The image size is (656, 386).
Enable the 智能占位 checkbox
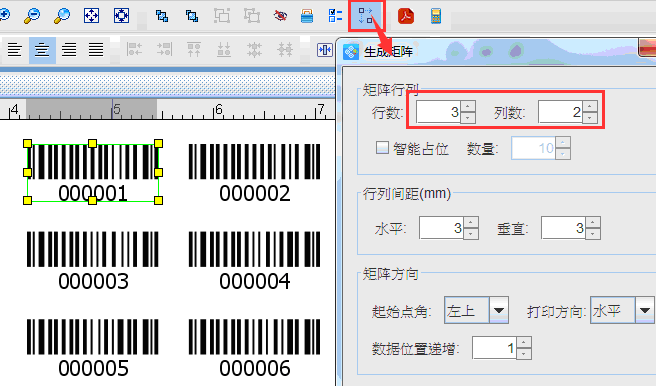click(382, 148)
